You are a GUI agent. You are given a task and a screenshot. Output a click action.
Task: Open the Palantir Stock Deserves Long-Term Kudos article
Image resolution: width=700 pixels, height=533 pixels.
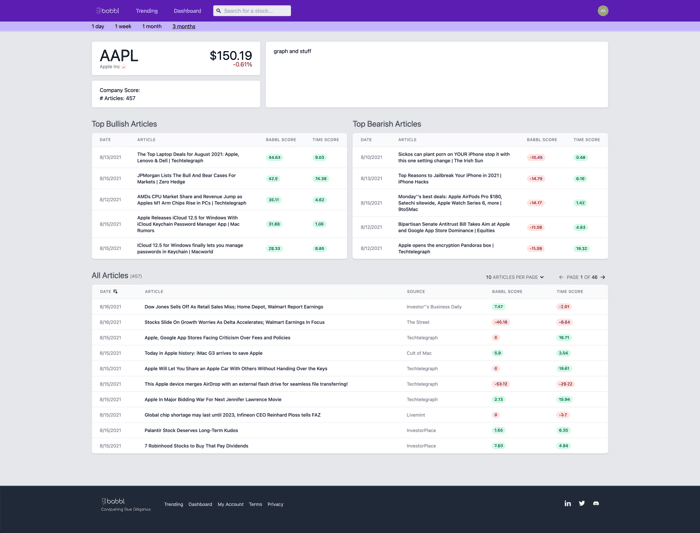point(191,430)
